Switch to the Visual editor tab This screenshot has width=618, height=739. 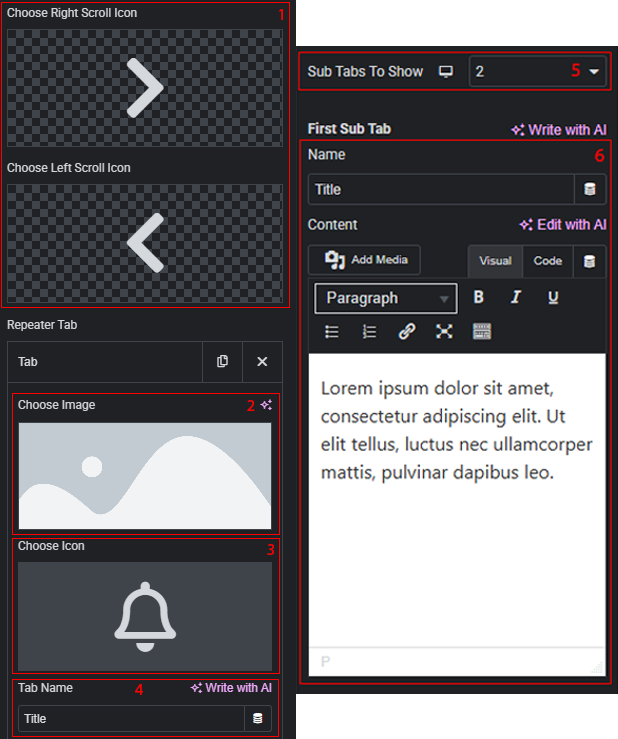point(495,261)
